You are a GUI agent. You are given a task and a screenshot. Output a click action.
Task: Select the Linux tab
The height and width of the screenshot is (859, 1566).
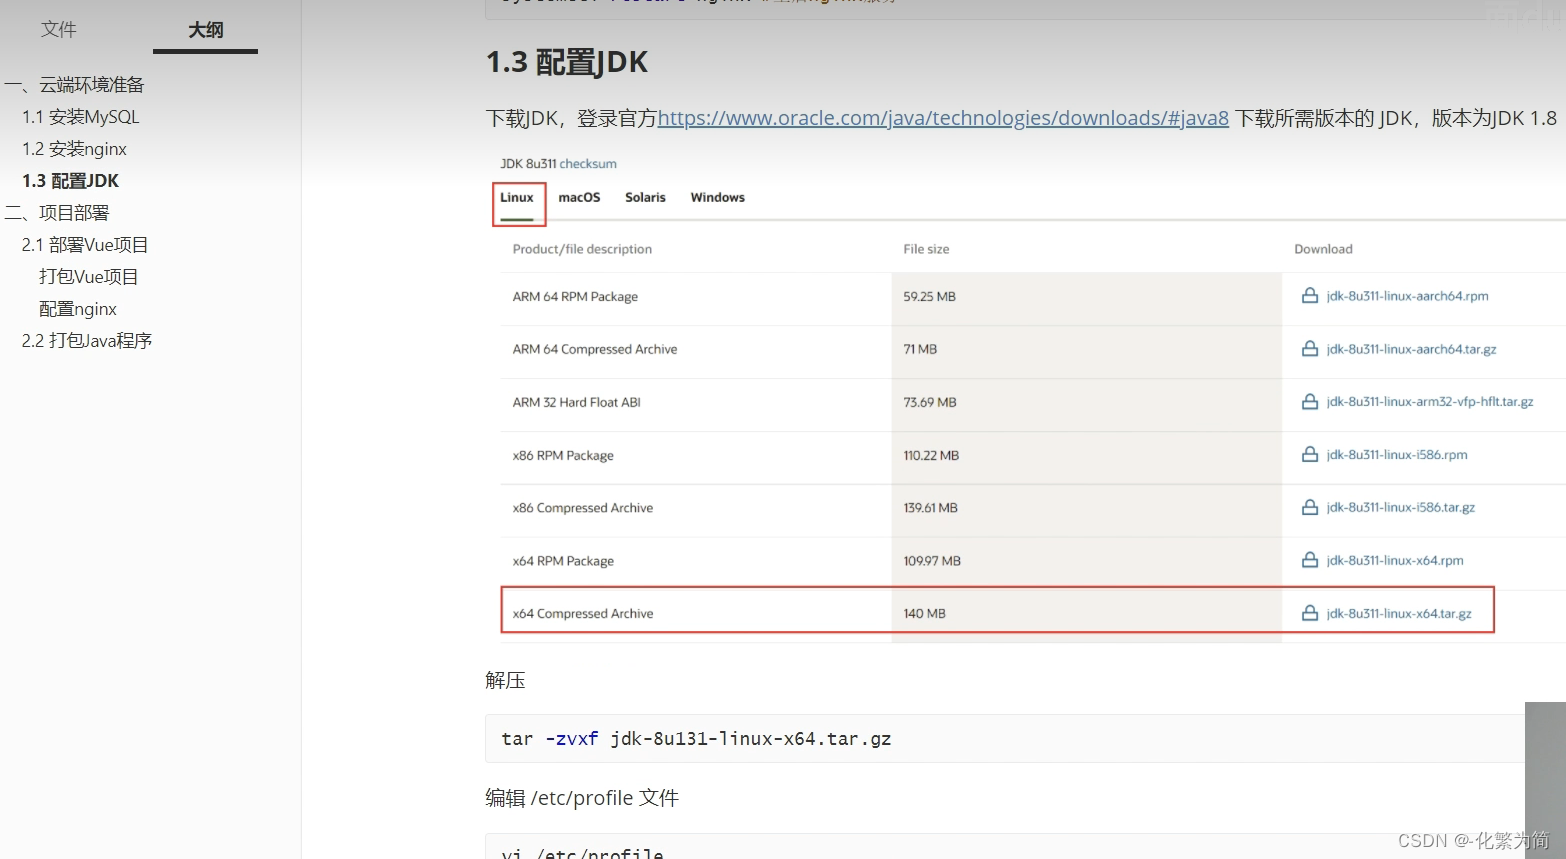517,198
